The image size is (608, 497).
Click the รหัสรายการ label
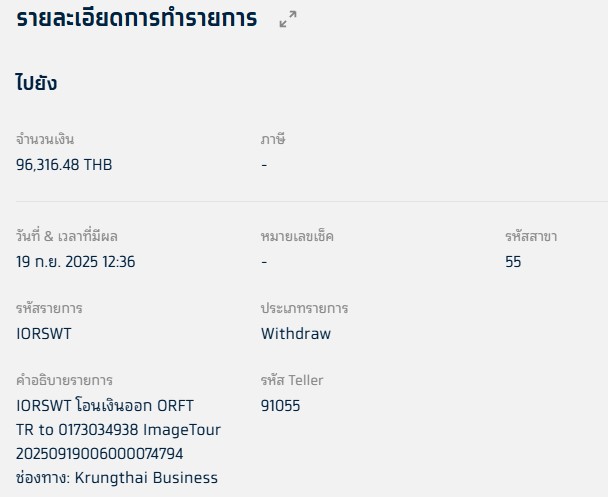(x=49, y=308)
